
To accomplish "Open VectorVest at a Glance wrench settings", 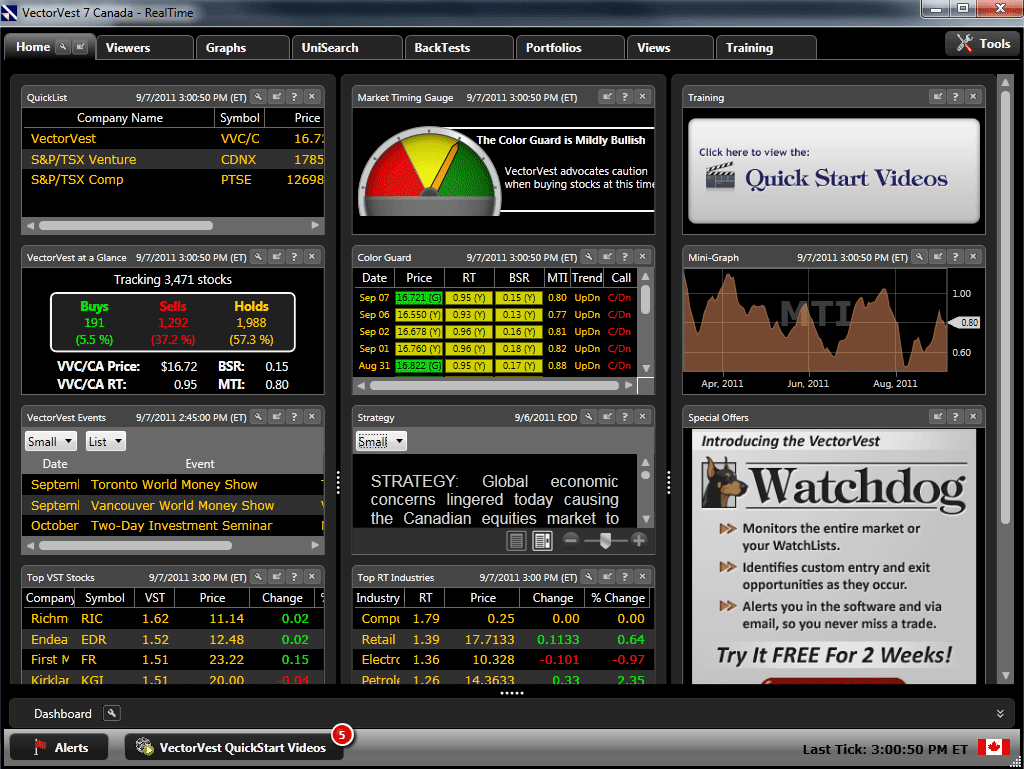I will [259, 257].
